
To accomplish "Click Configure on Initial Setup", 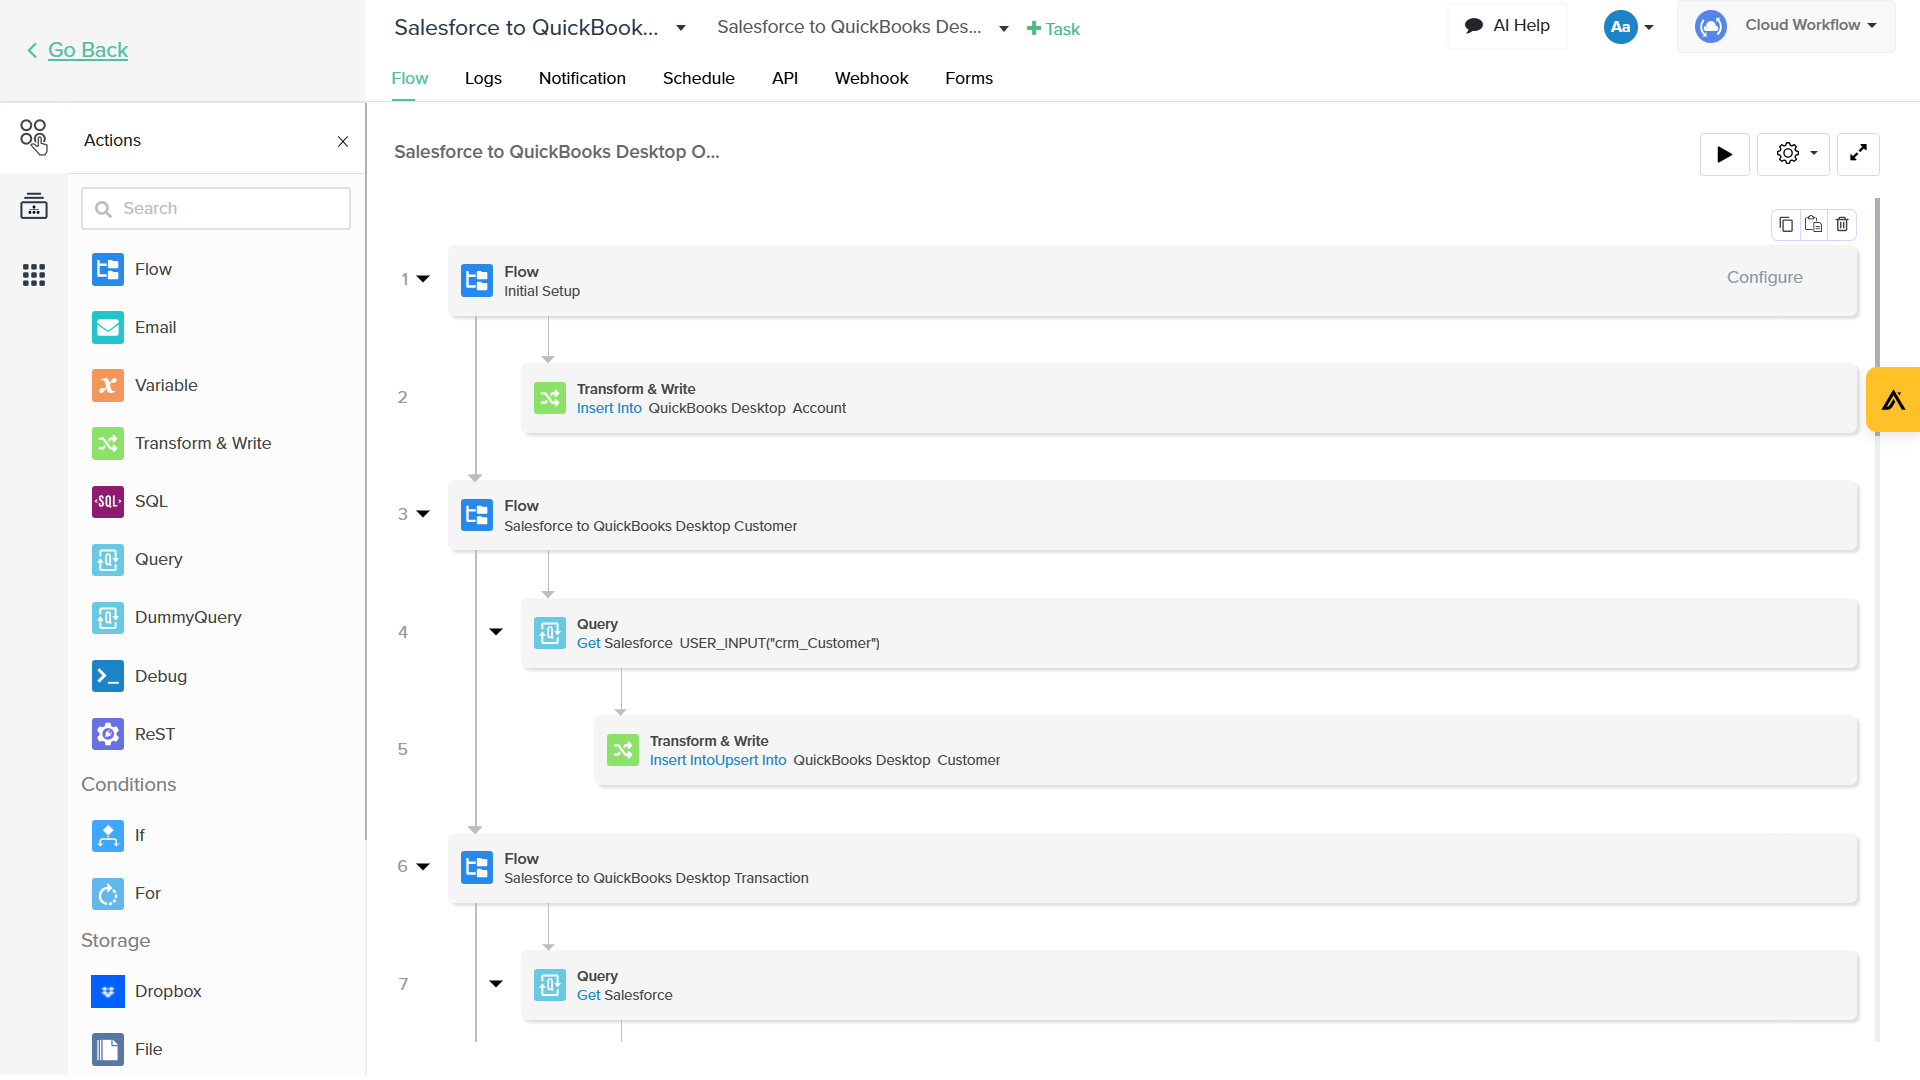I will [x=1764, y=277].
